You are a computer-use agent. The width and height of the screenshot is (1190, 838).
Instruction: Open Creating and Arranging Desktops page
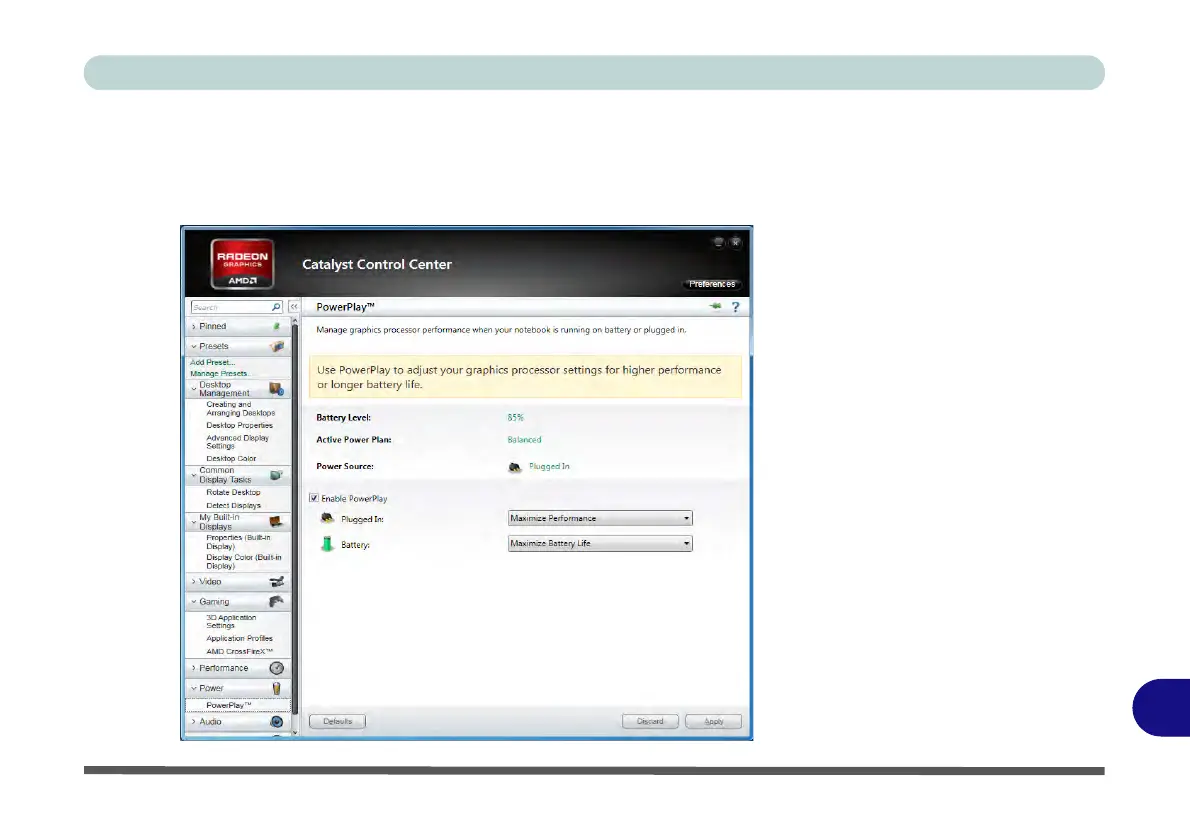coord(241,408)
